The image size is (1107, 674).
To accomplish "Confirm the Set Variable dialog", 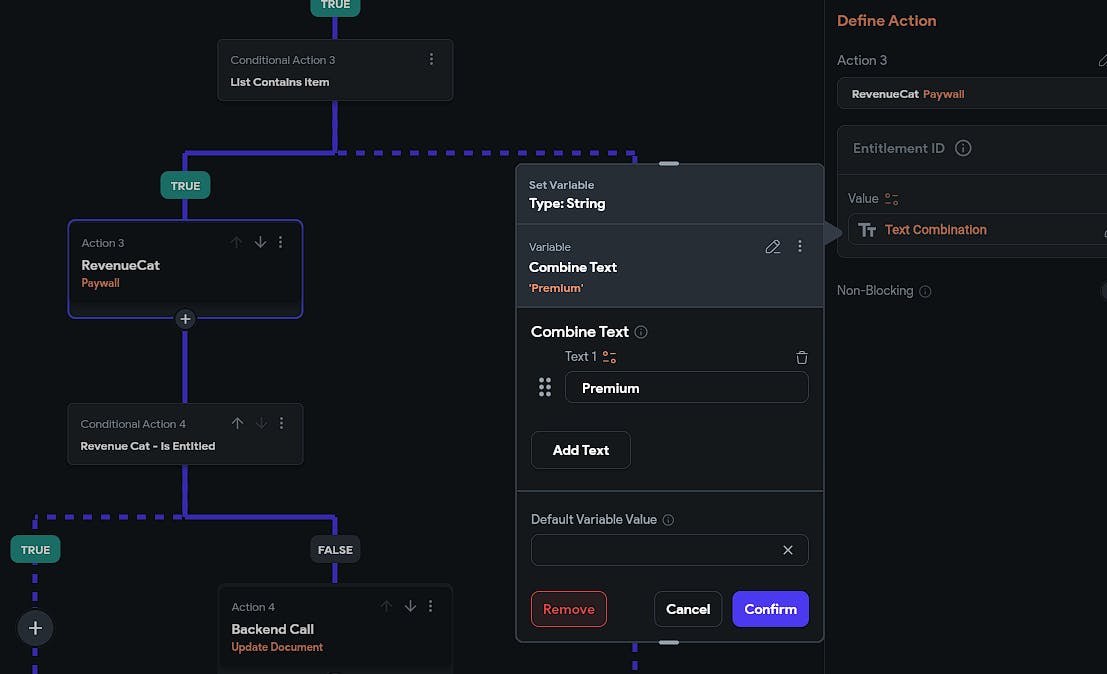I will click(x=770, y=609).
